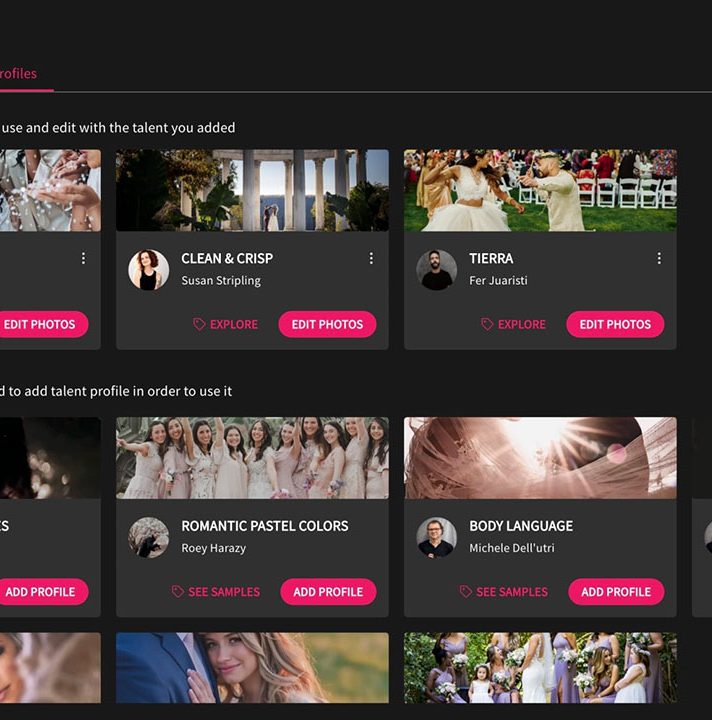
Task: Click tag icon beside Explore on Clean & Crisp
Action: (x=199, y=324)
